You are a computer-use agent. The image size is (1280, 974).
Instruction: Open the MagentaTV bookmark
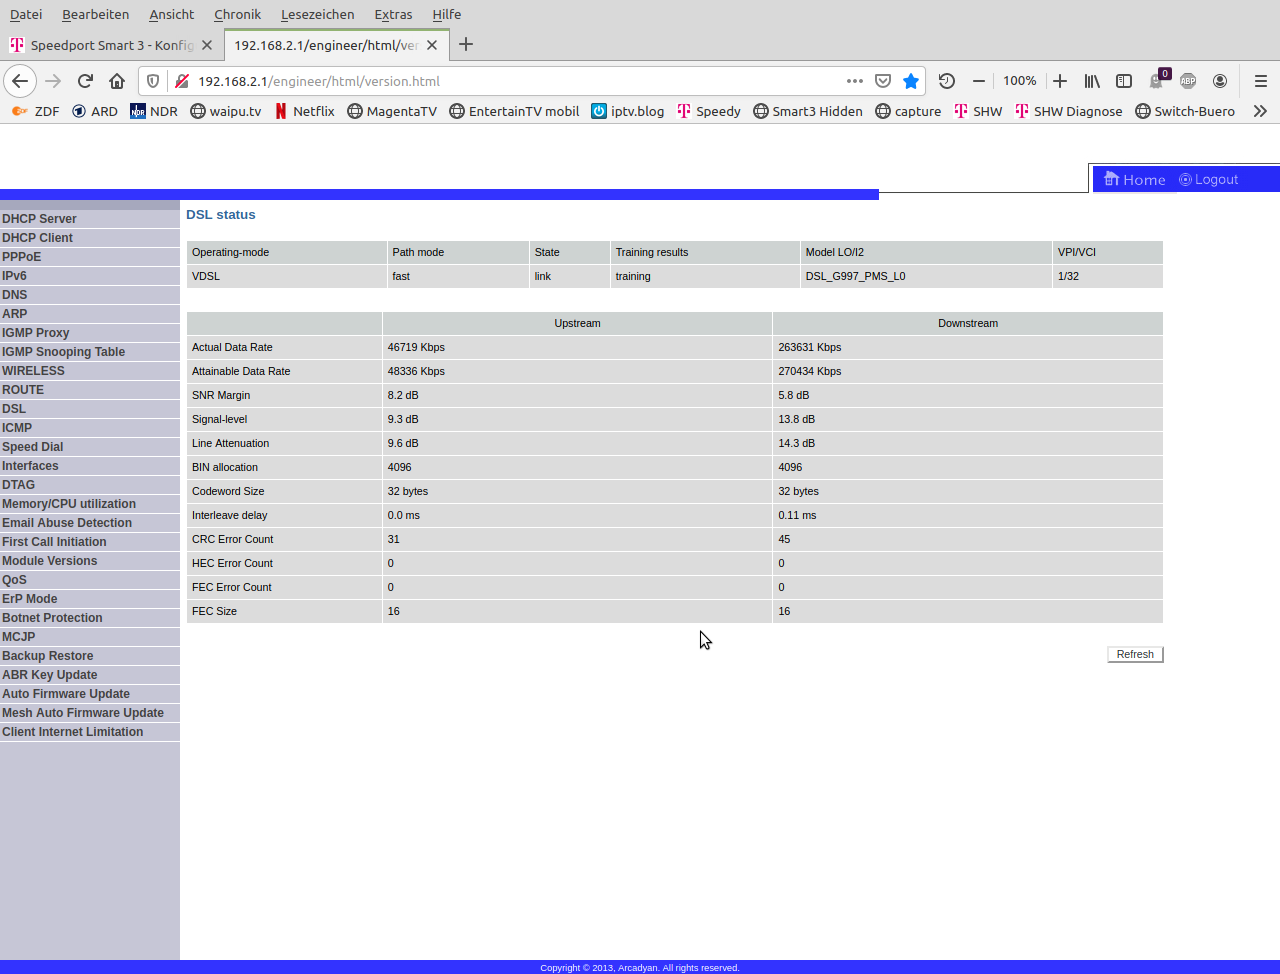391,111
